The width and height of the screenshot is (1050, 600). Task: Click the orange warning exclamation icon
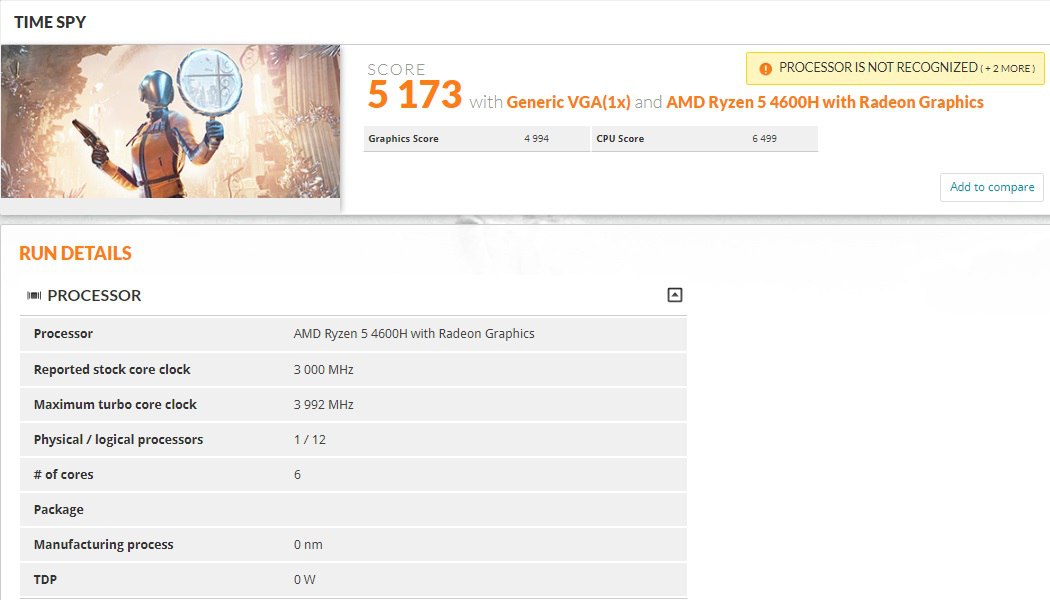click(765, 68)
